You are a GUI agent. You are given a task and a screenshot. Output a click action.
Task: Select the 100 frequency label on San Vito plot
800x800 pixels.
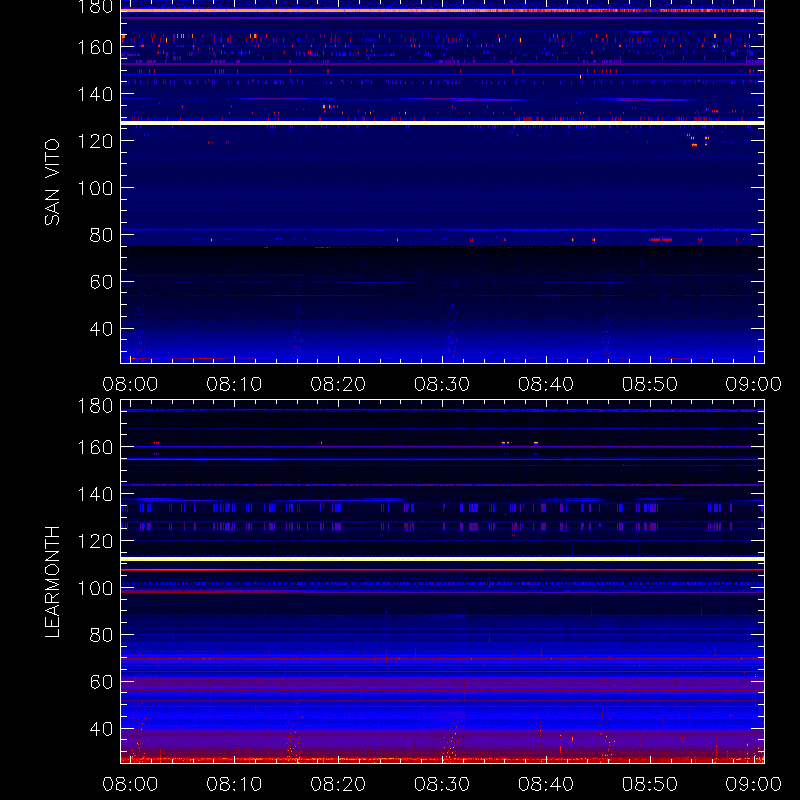(x=95, y=188)
